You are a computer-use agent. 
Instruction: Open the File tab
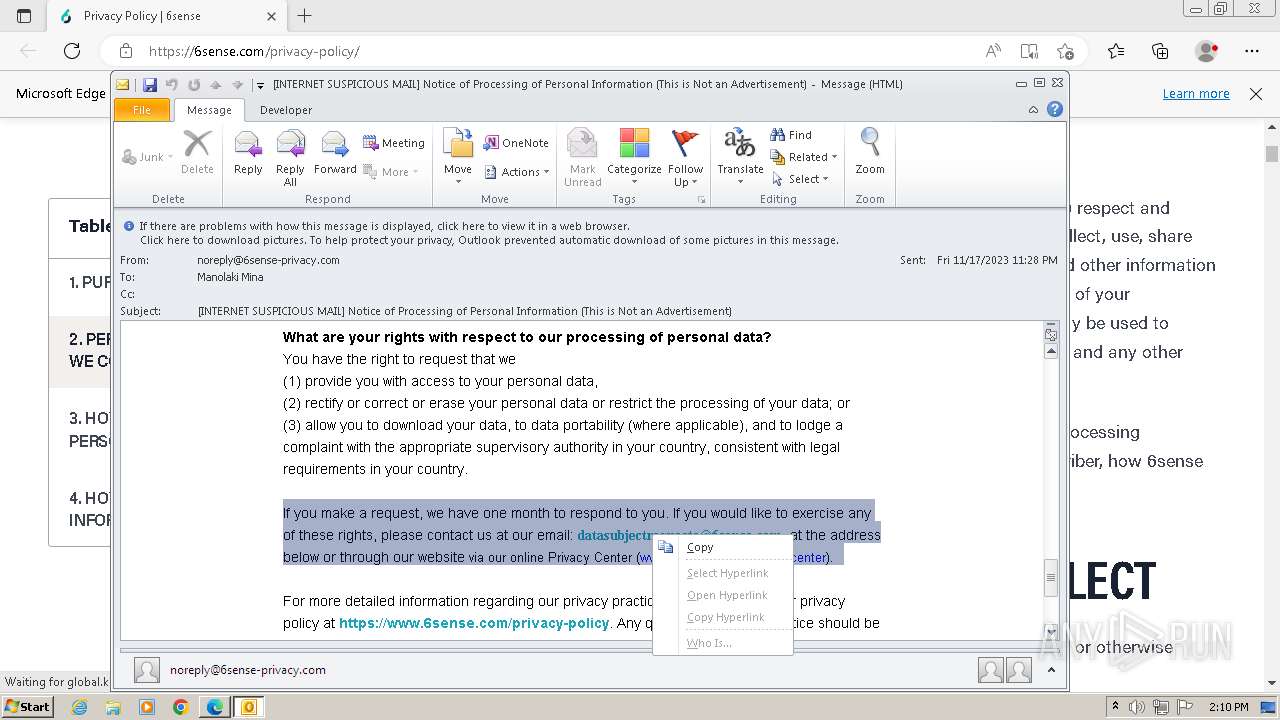click(x=142, y=110)
